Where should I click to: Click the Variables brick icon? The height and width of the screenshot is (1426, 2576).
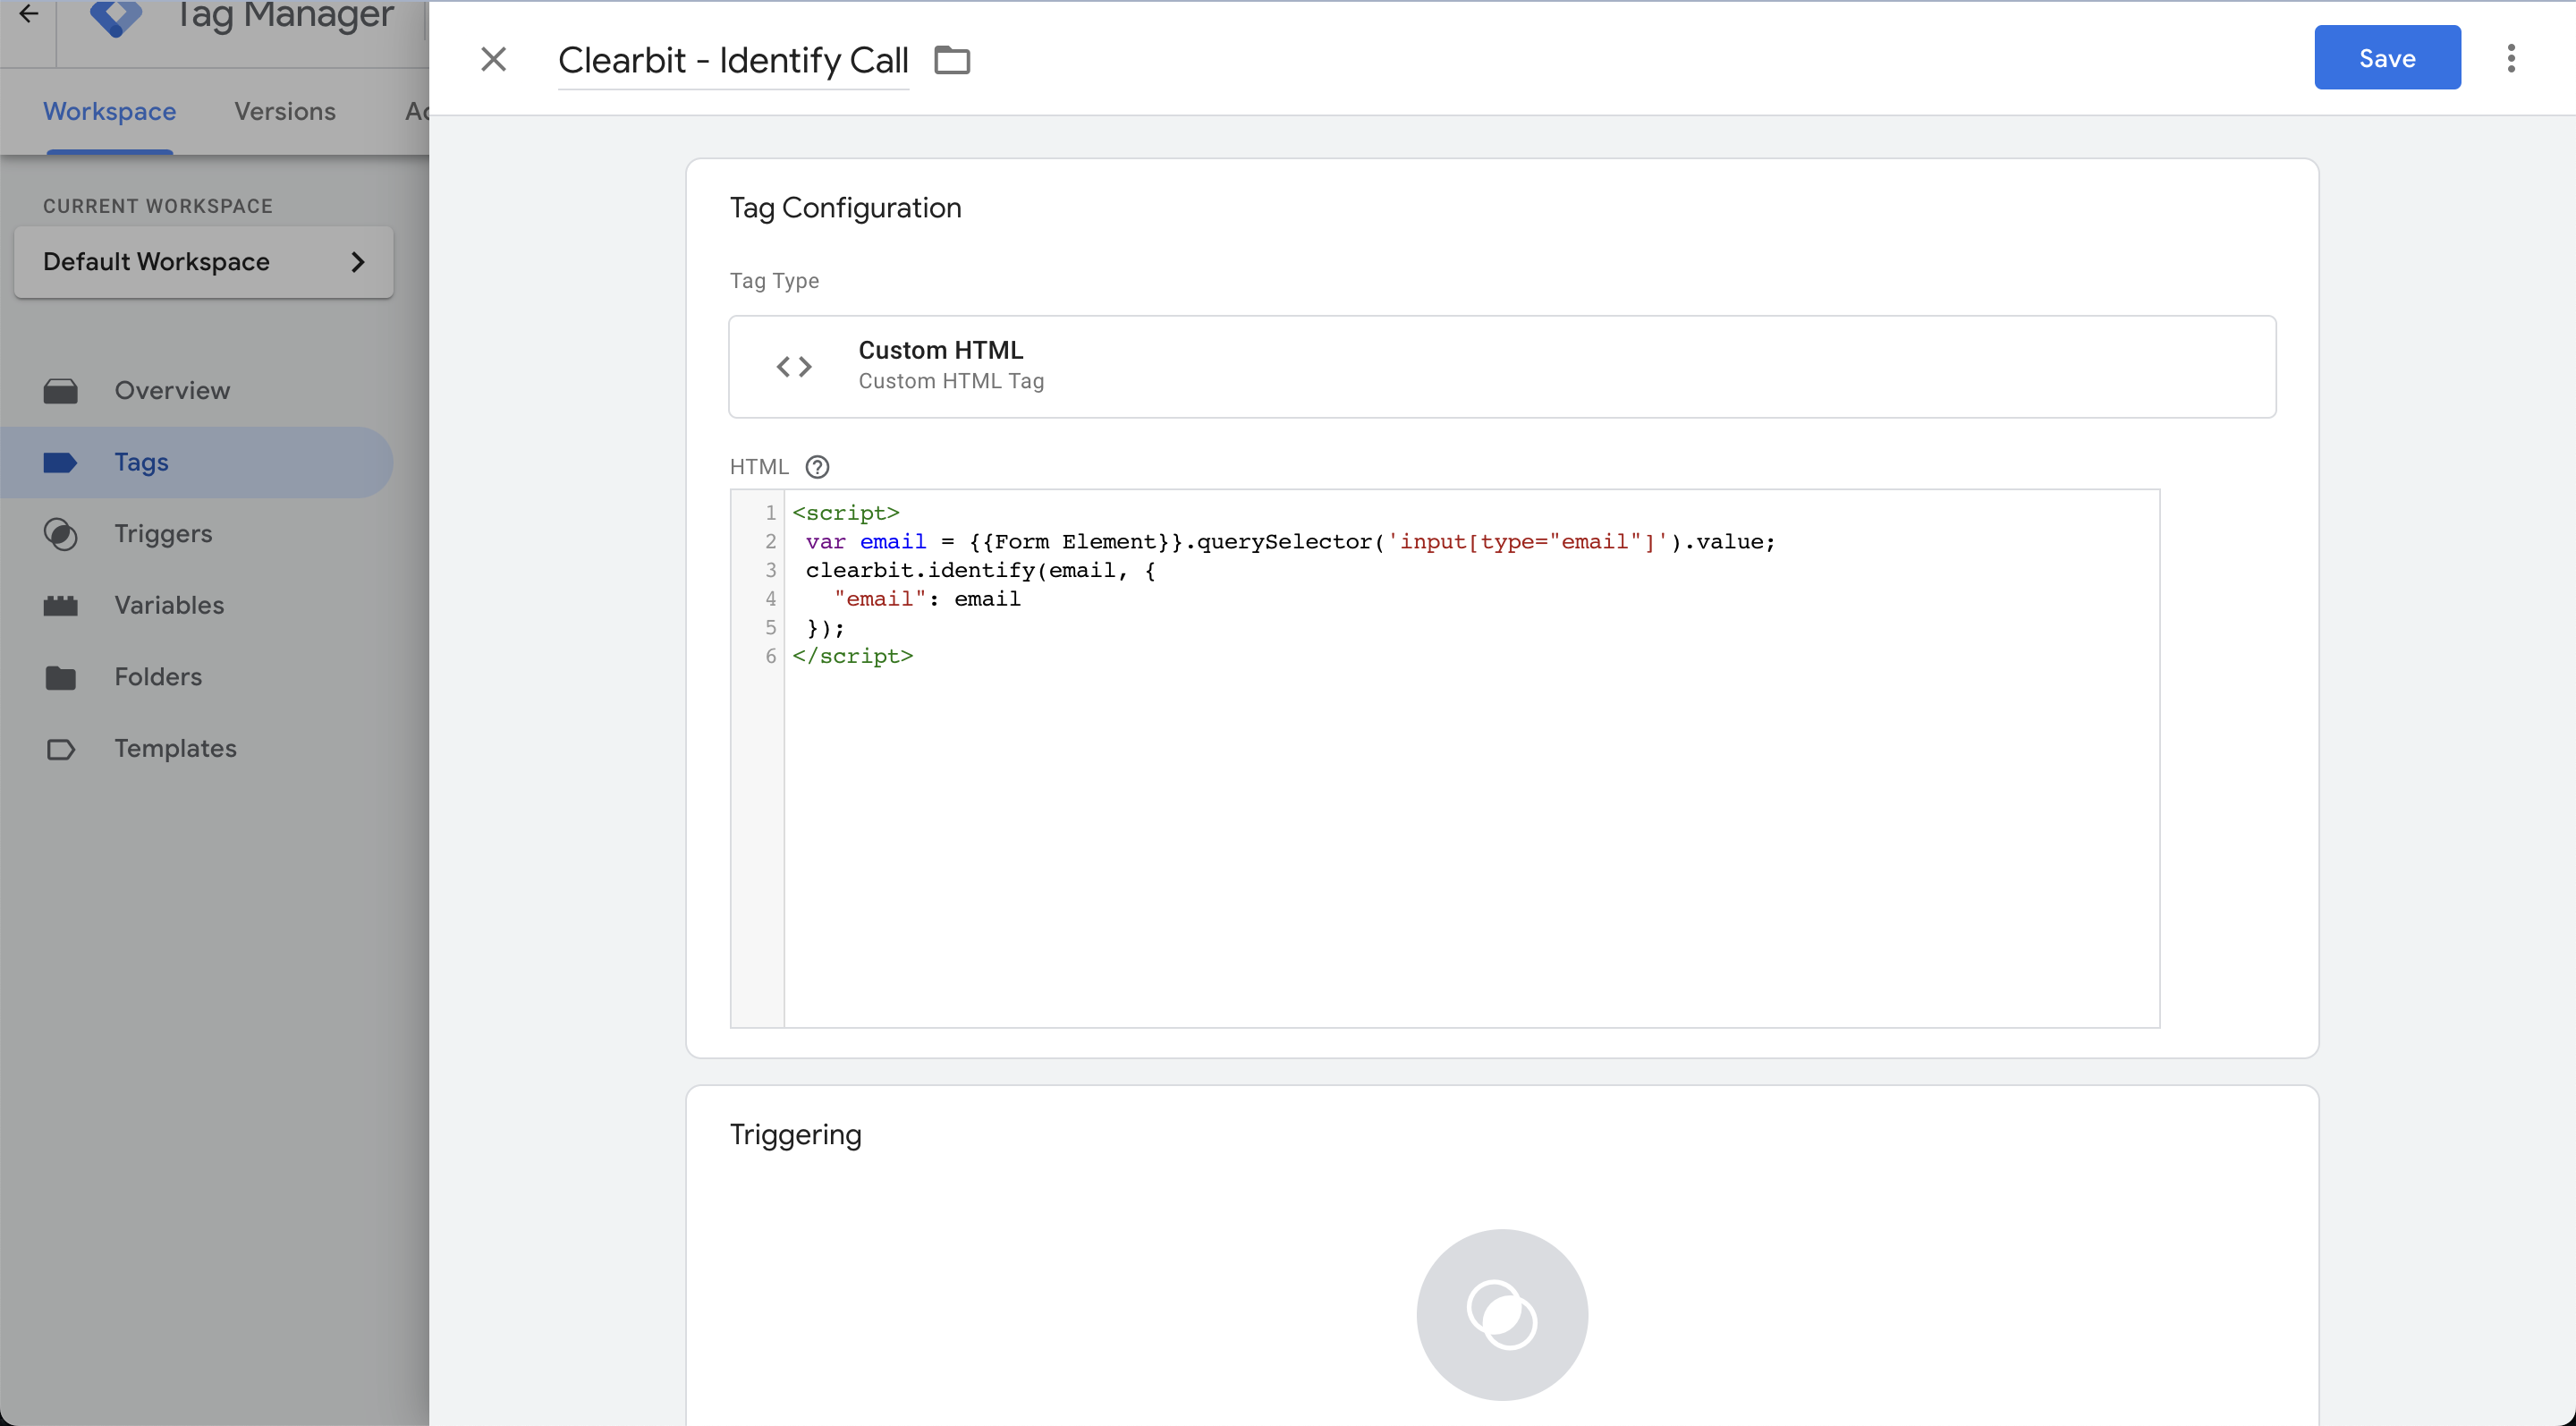coord(60,605)
